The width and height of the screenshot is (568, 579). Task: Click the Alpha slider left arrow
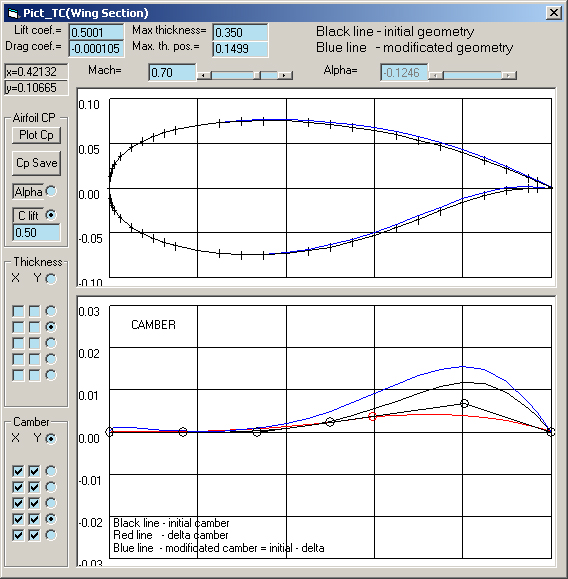point(436,75)
